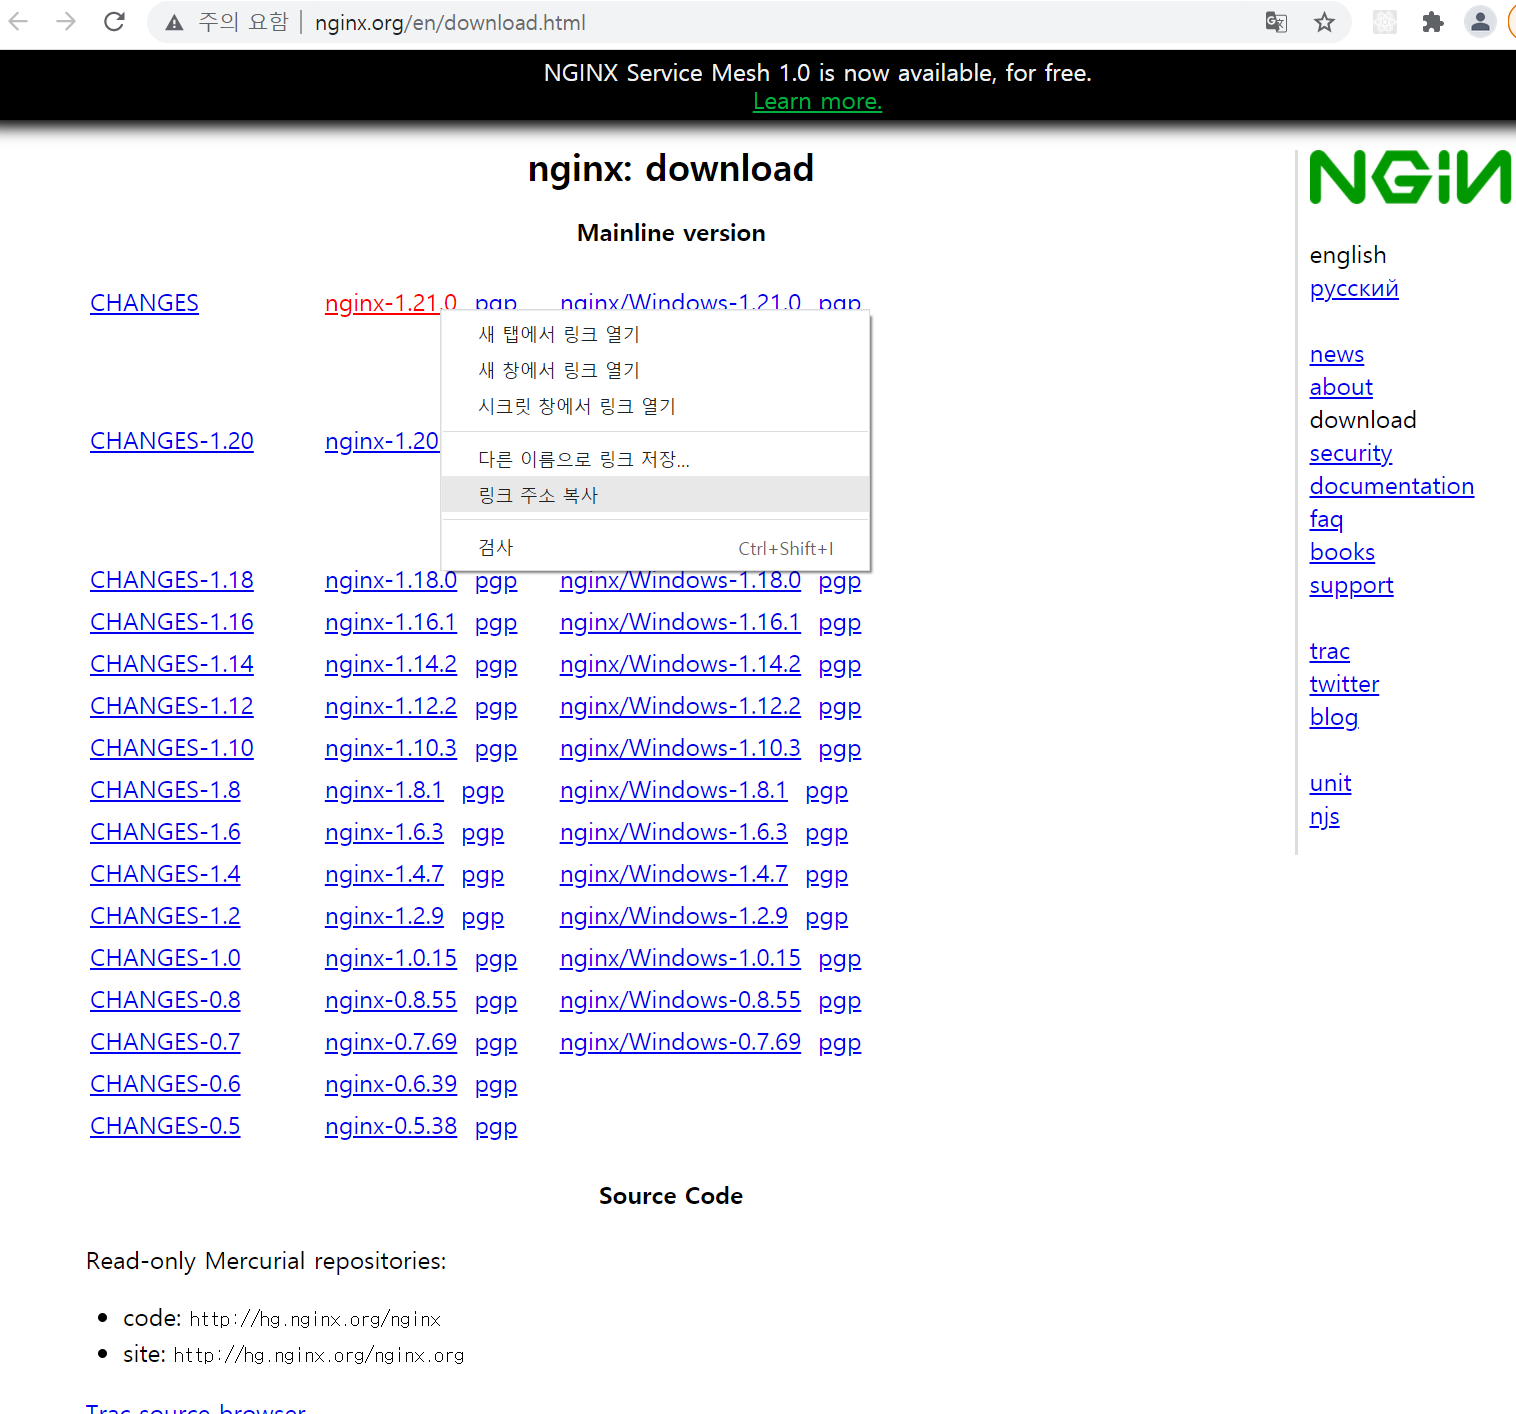Click the NGINX logo image
The image size is (1516, 1414).
(x=1411, y=177)
